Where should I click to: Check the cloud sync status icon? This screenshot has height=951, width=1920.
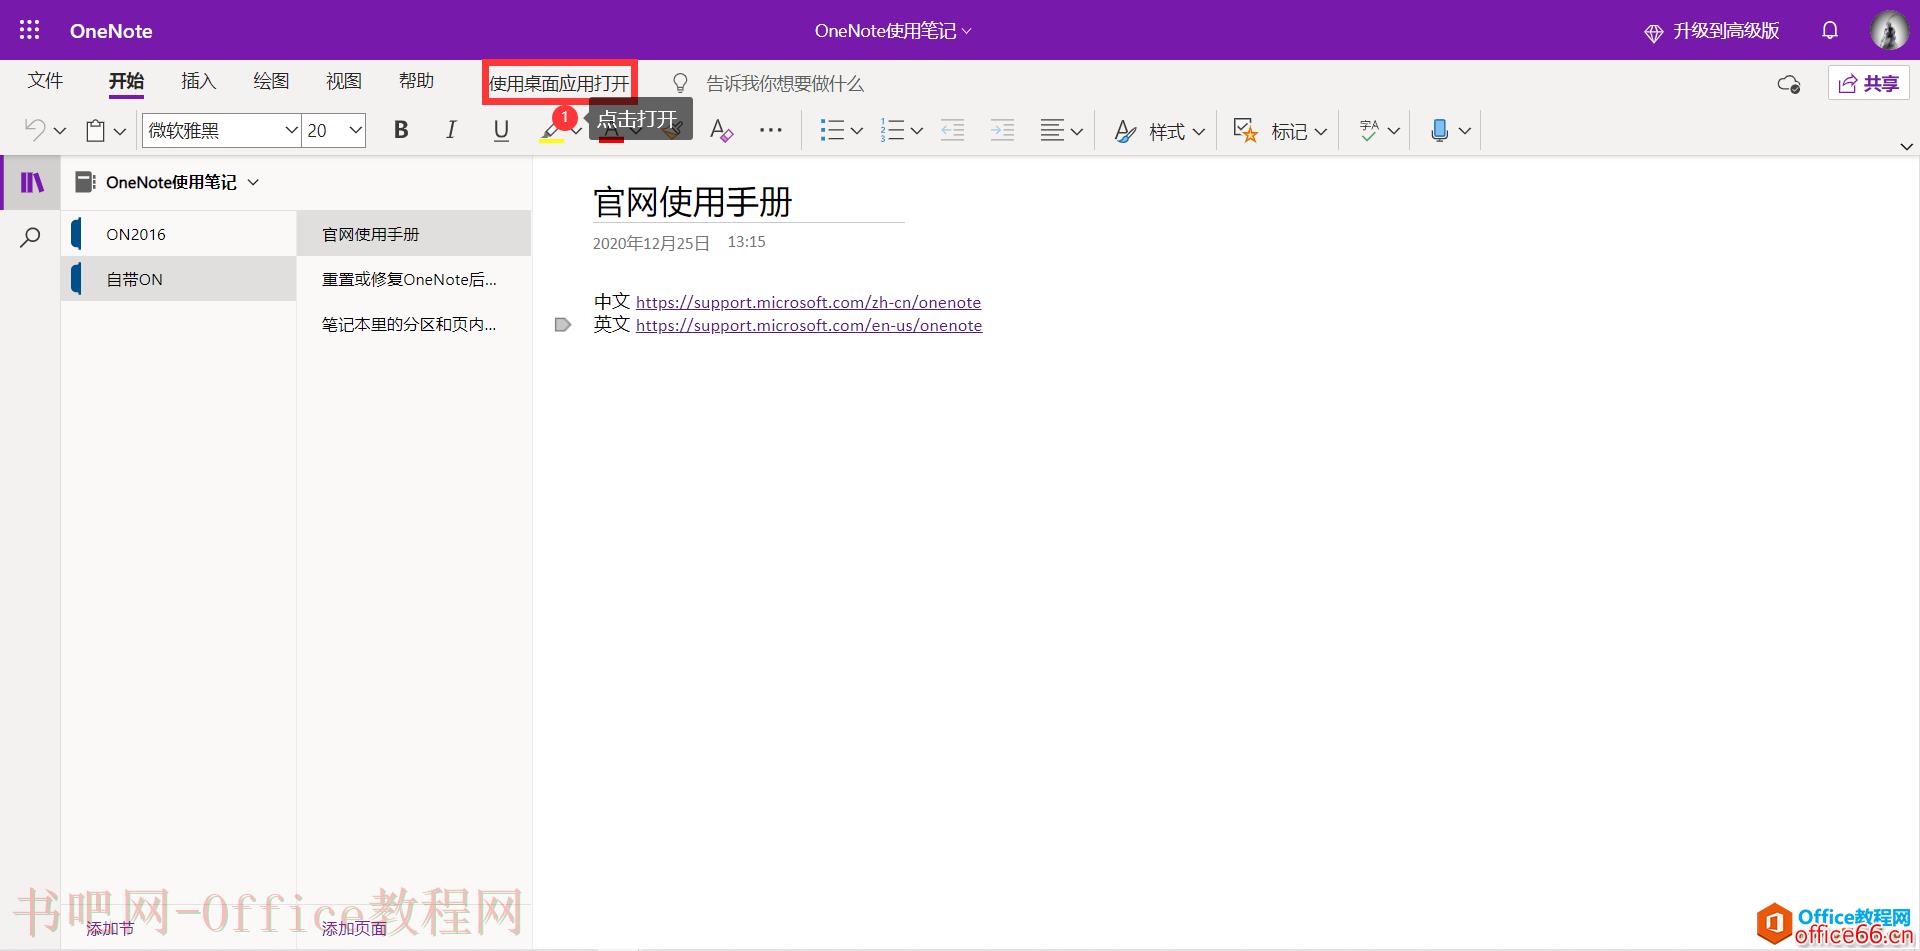pyautogui.click(x=1789, y=83)
